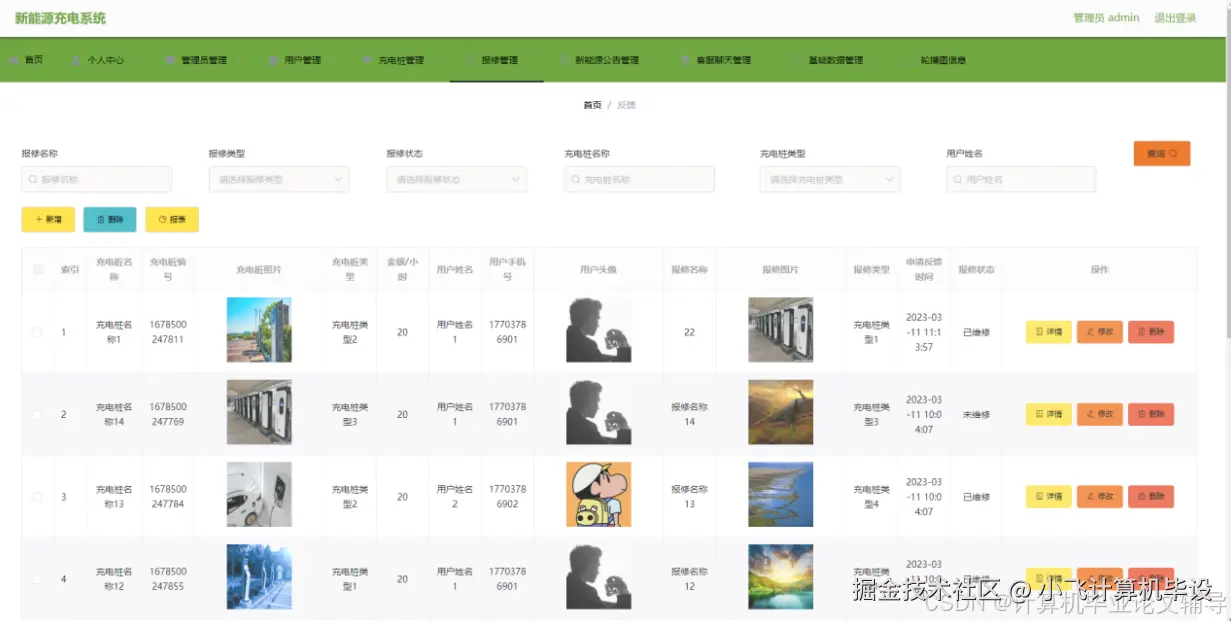1231x622 pixels.
Task: Check the checkbox for table row 1
Action: click(x=38, y=331)
